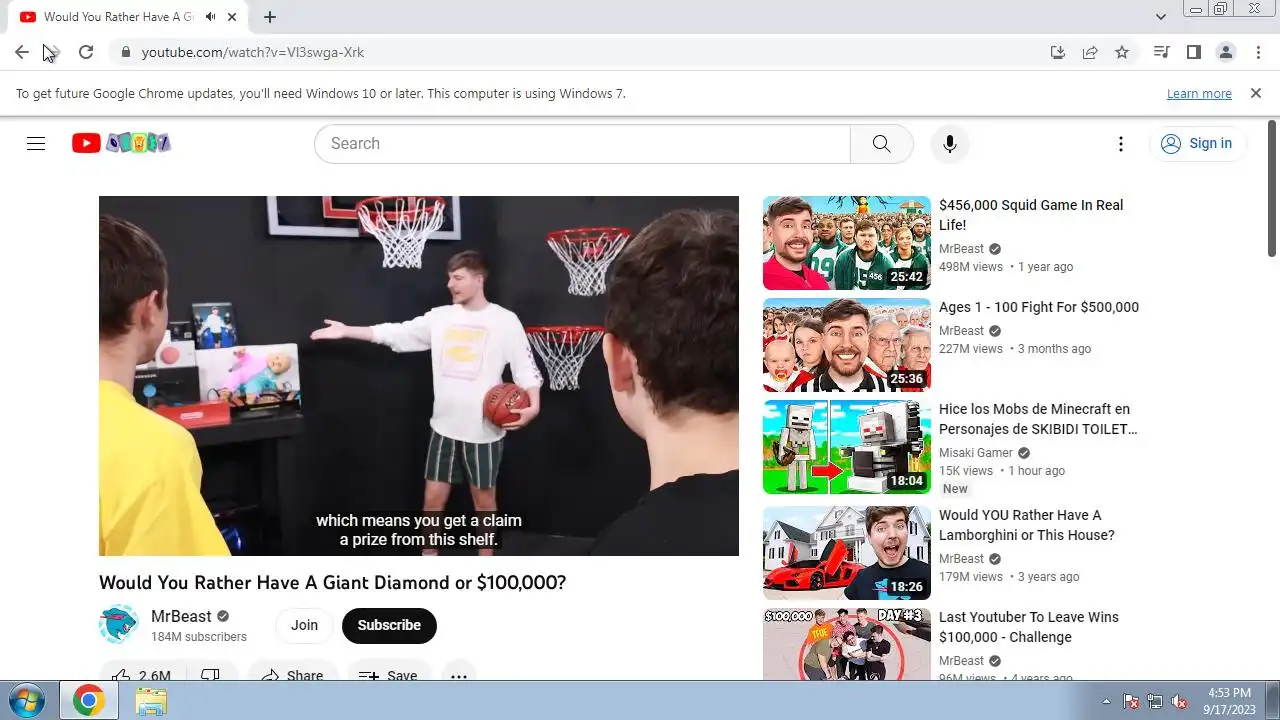
Task: Open Last Youtuber To Leave thumbnail
Action: (x=846, y=644)
